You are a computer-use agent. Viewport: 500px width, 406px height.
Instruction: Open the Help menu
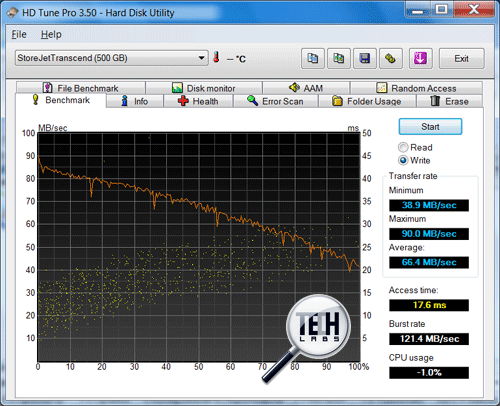click(51, 34)
